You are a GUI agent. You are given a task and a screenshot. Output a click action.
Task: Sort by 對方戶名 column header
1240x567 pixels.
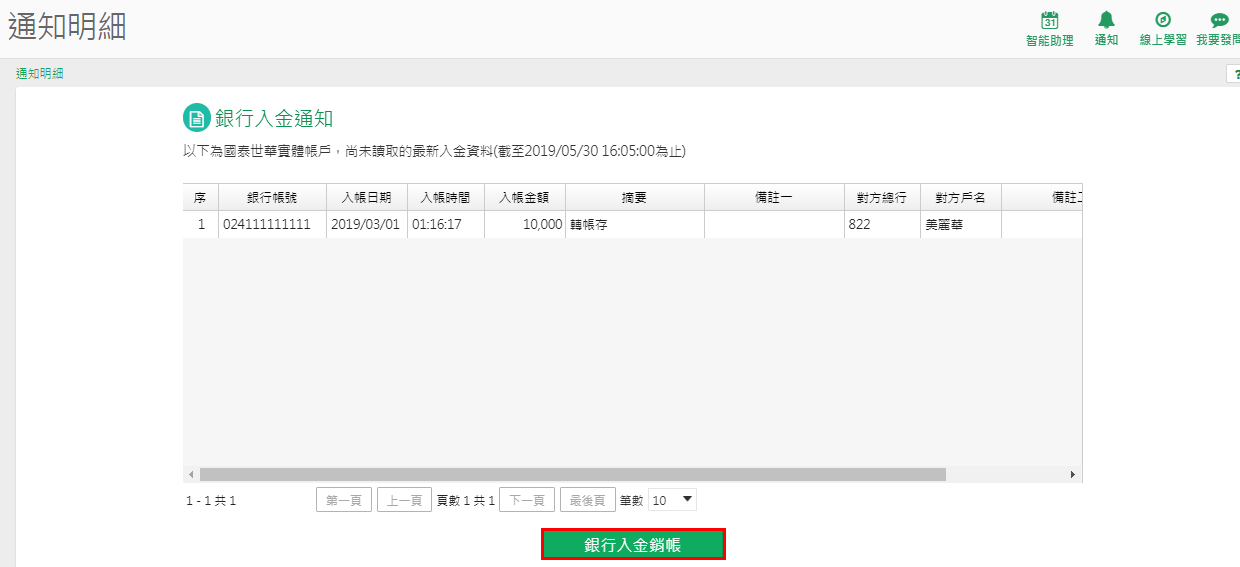961,197
